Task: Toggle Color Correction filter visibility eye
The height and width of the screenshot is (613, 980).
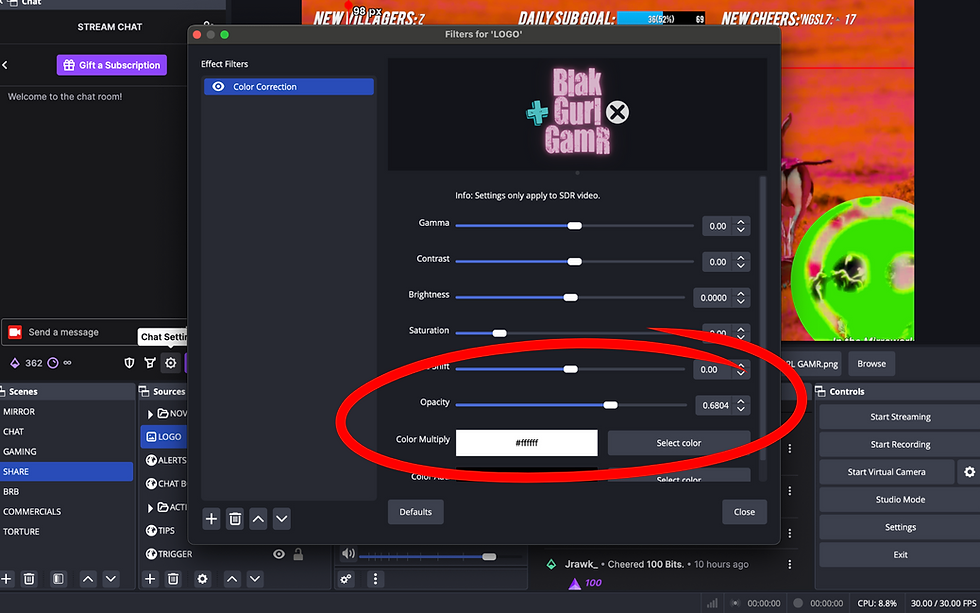Action: (x=218, y=86)
